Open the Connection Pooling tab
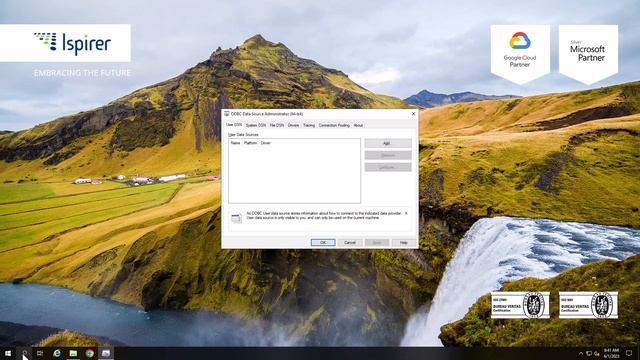640x360 pixels. (x=334, y=125)
